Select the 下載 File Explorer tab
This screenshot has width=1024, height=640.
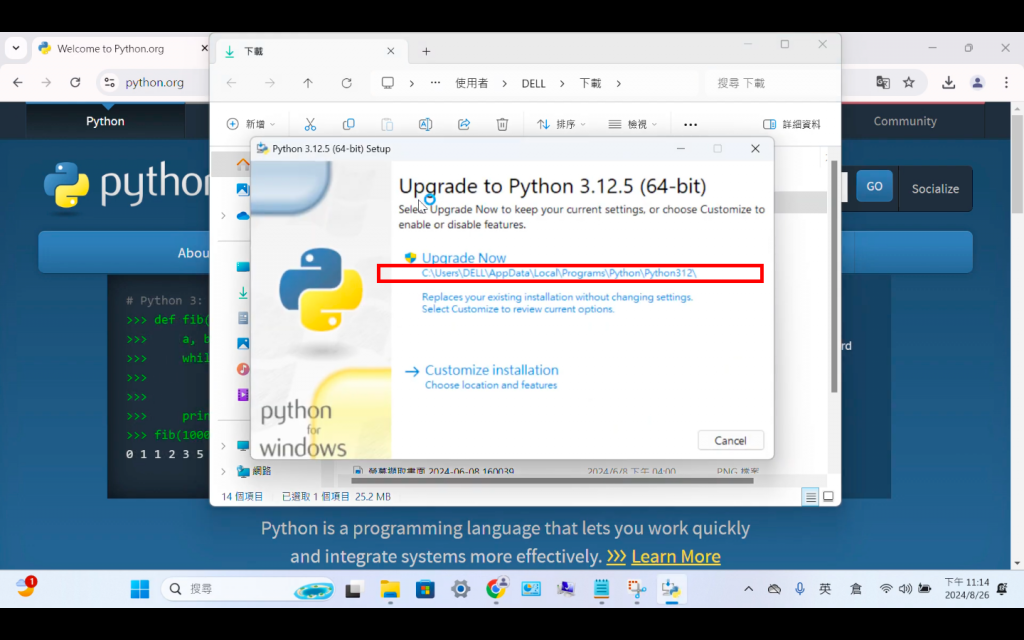point(310,51)
